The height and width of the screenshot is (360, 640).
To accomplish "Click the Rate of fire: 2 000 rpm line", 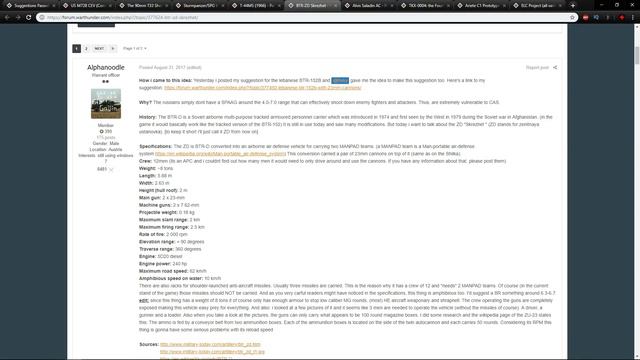I will pos(163,235).
